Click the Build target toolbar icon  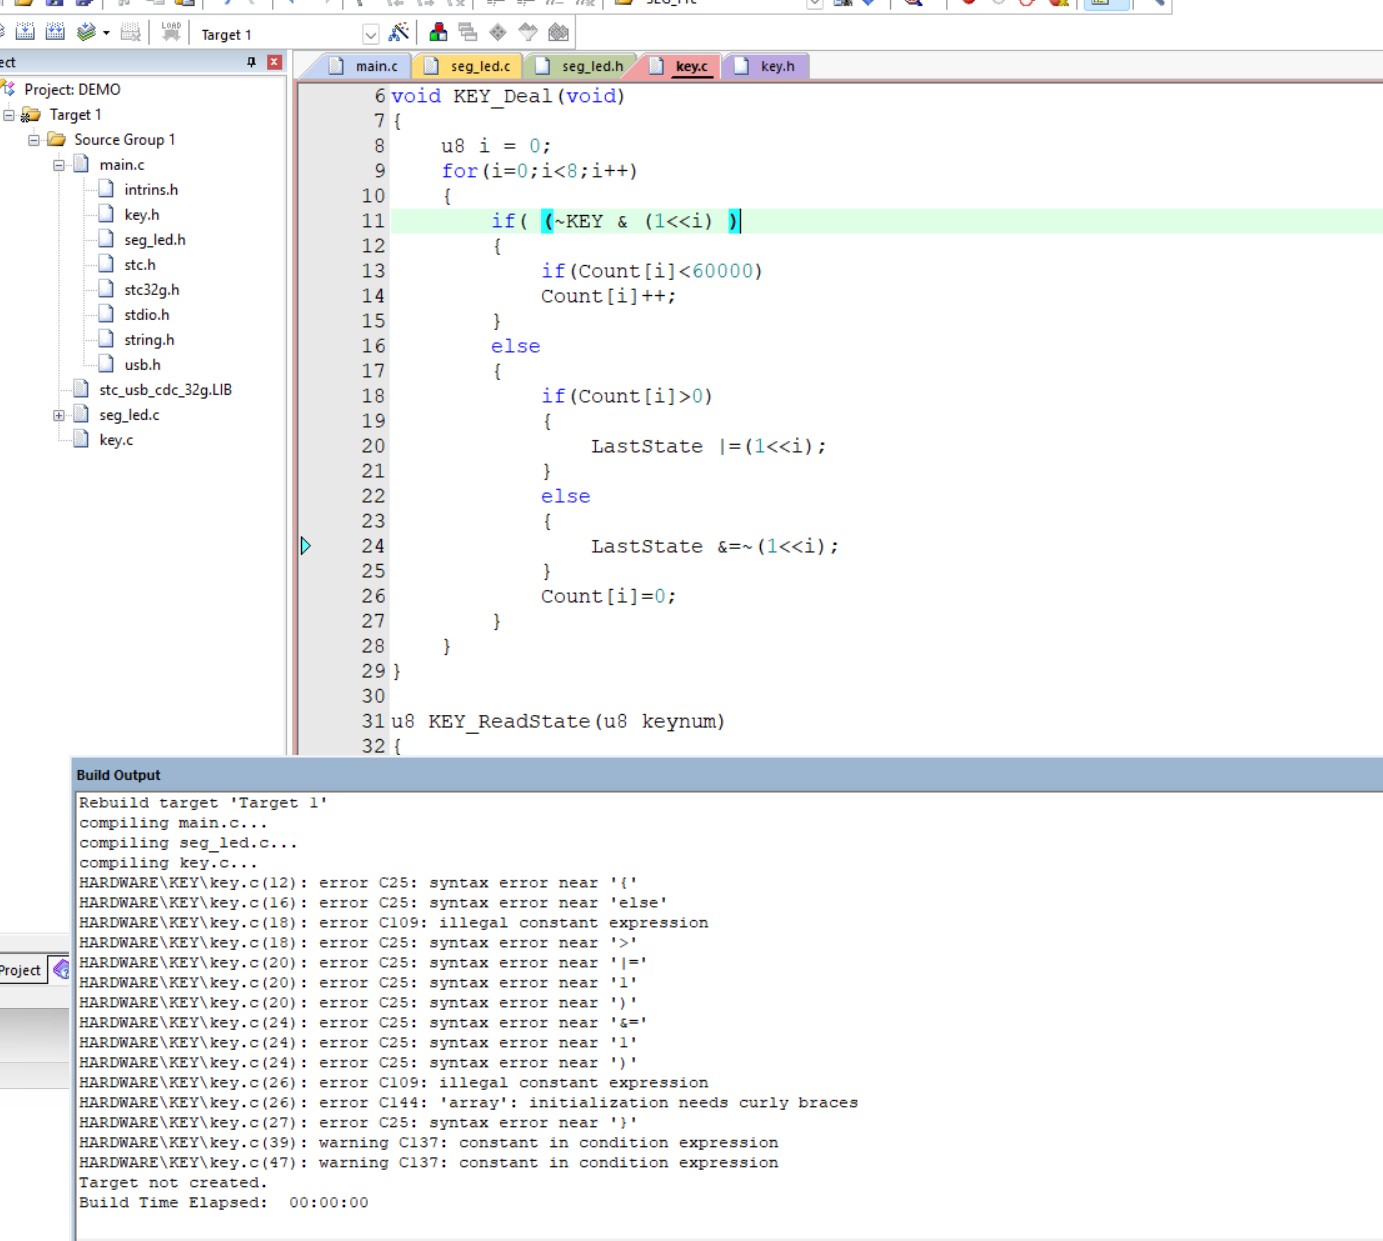coord(25,32)
